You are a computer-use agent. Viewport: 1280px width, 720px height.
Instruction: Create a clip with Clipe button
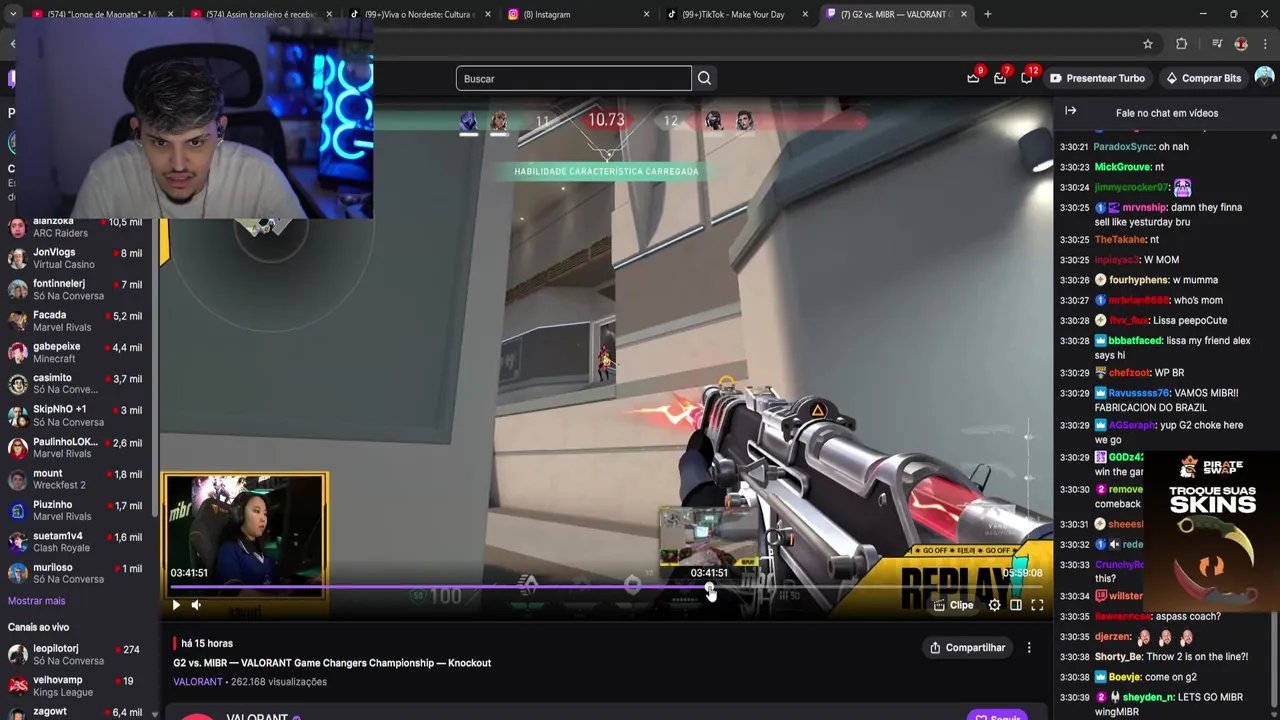[x=953, y=605]
